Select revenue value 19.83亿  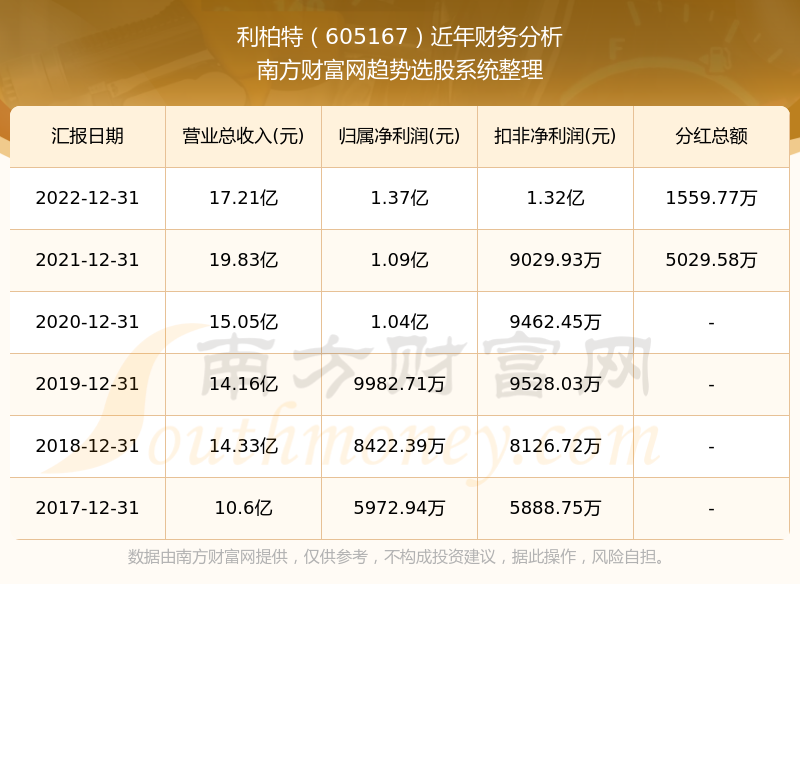coord(243,260)
